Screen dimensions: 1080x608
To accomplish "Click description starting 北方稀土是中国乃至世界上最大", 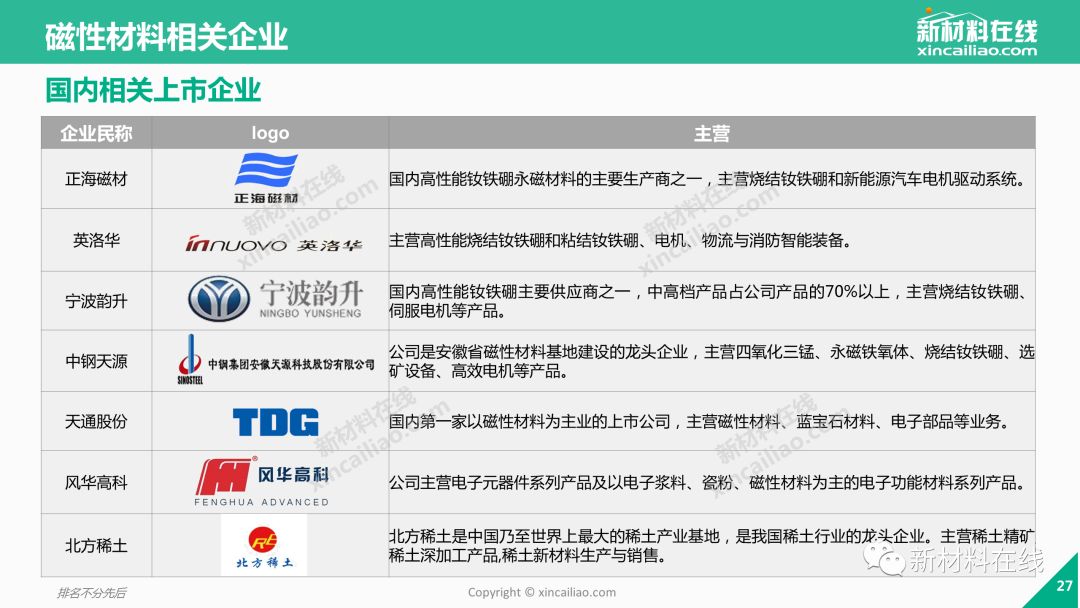I will (712, 545).
